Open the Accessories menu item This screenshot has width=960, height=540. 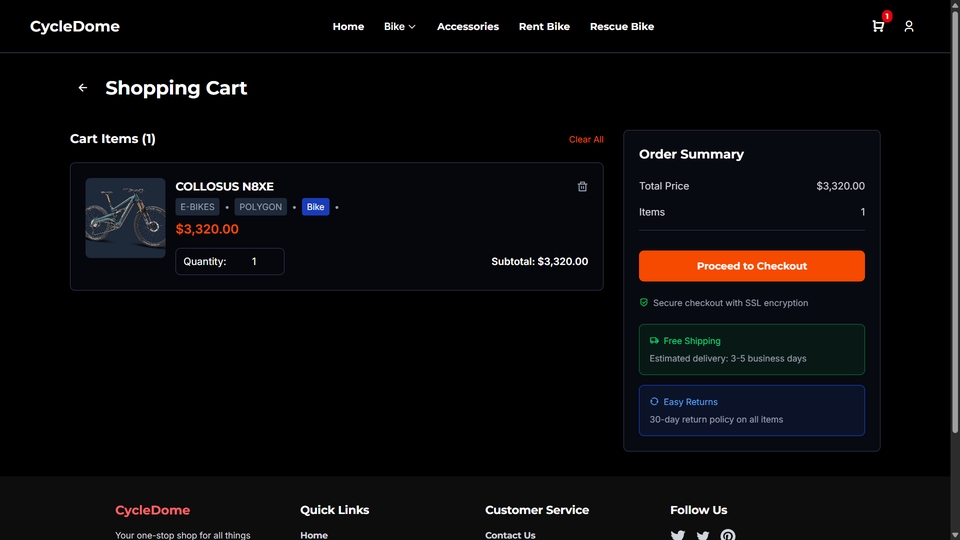467,27
